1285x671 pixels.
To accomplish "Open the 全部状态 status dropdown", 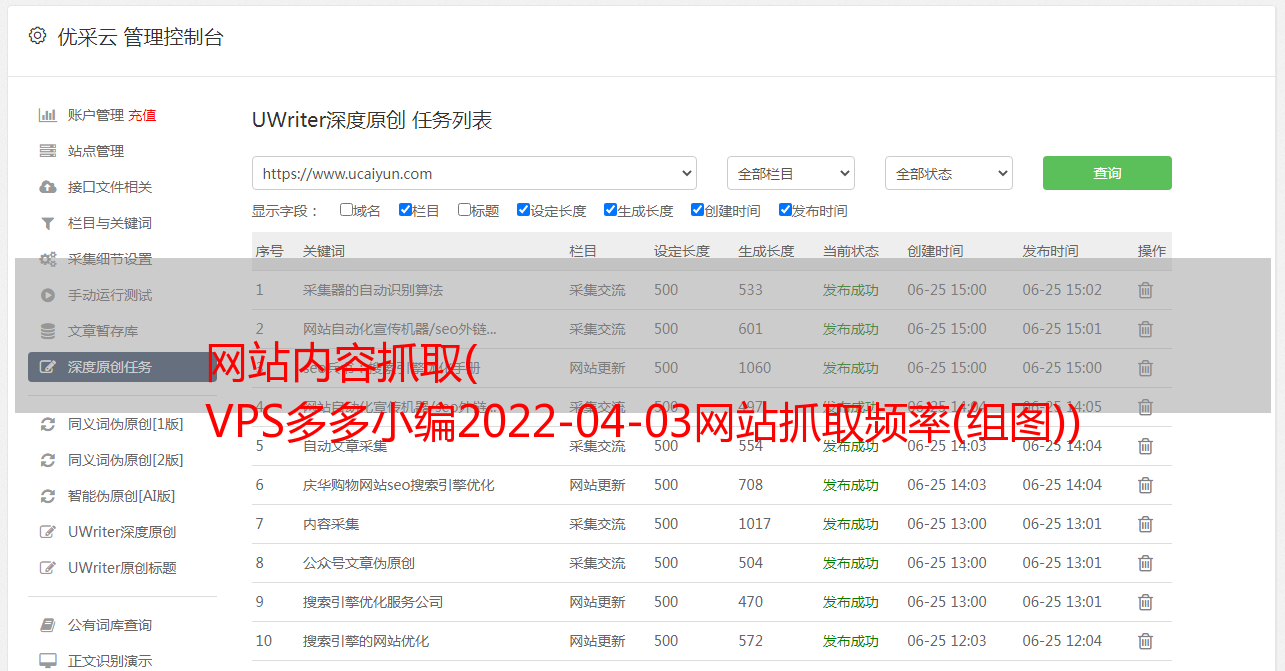I will [x=948, y=173].
